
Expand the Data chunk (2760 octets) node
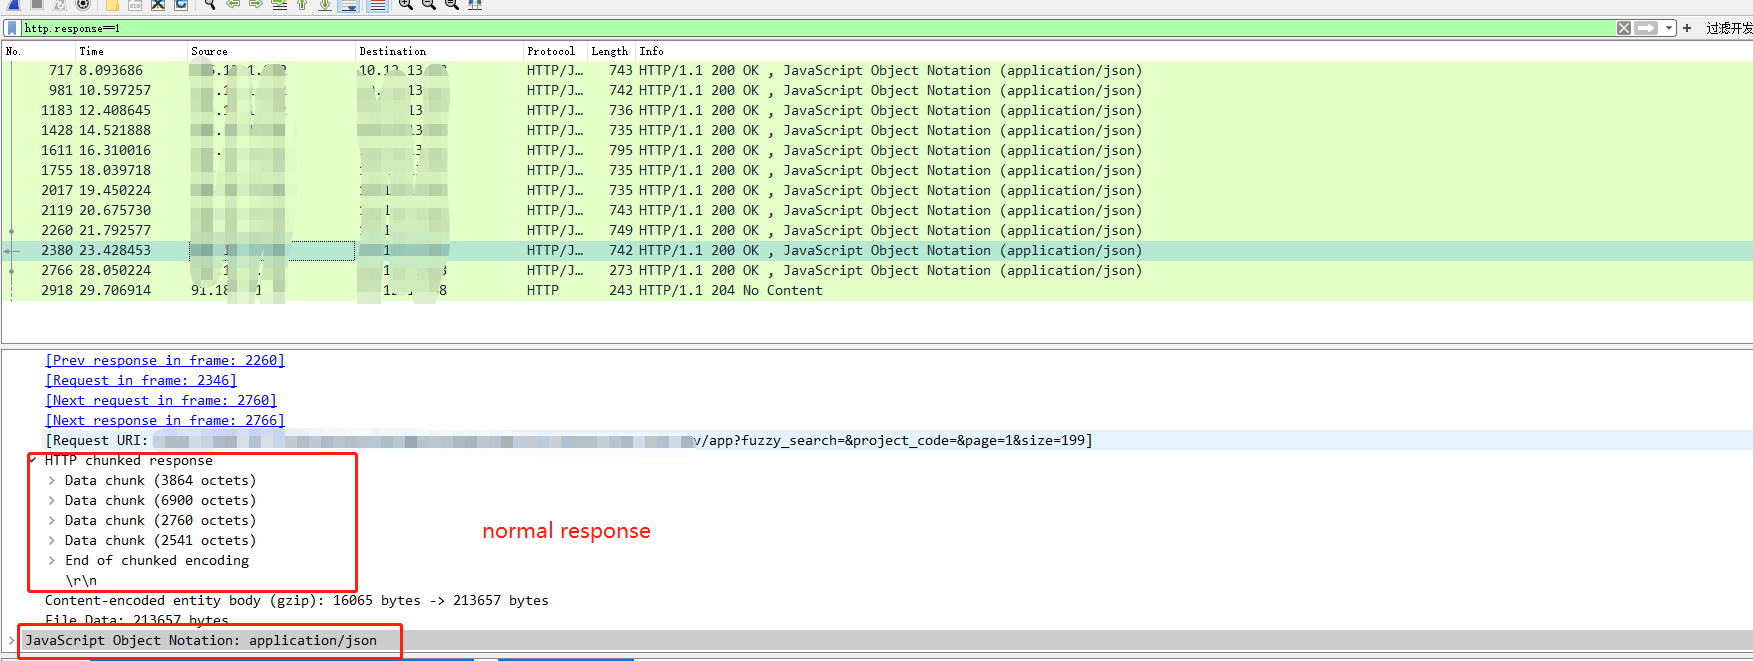coord(52,520)
